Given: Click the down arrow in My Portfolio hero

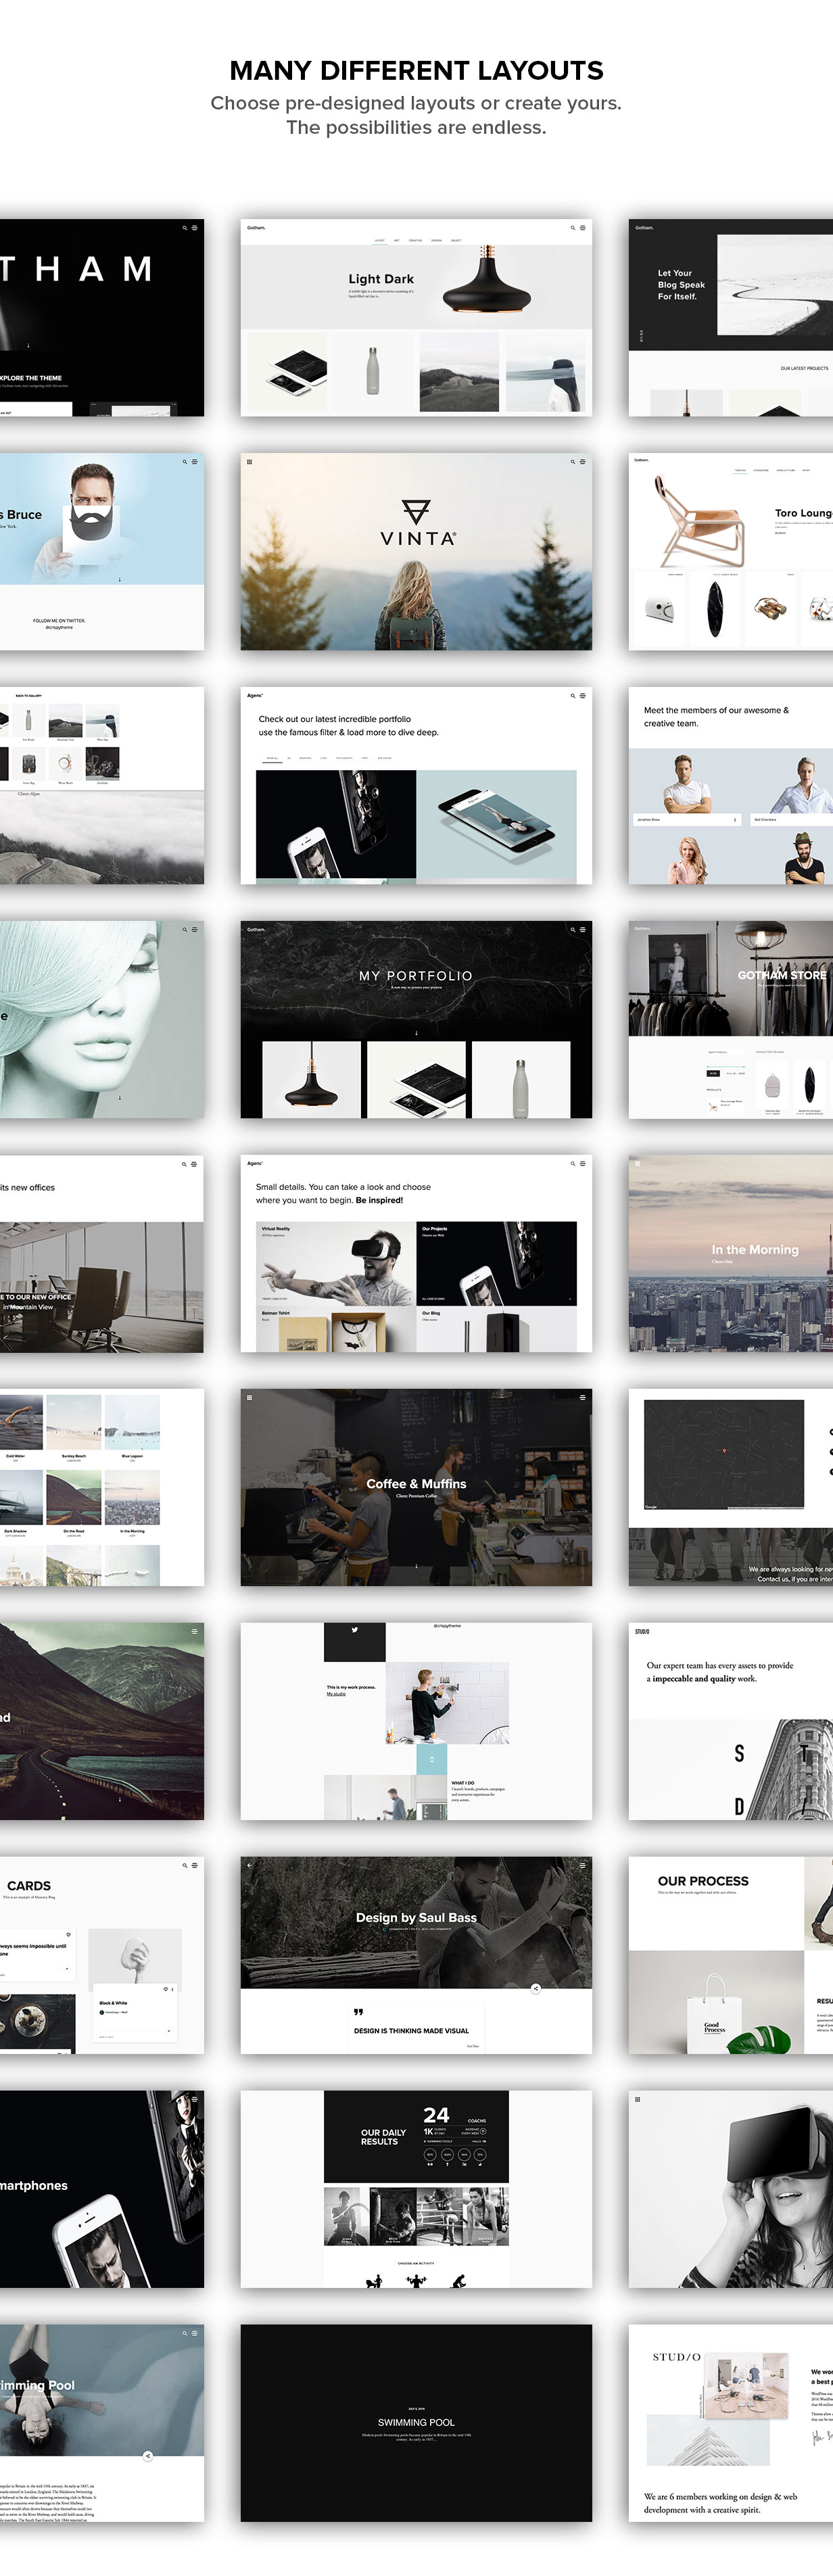Looking at the screenshot, I should (417, 1033).
